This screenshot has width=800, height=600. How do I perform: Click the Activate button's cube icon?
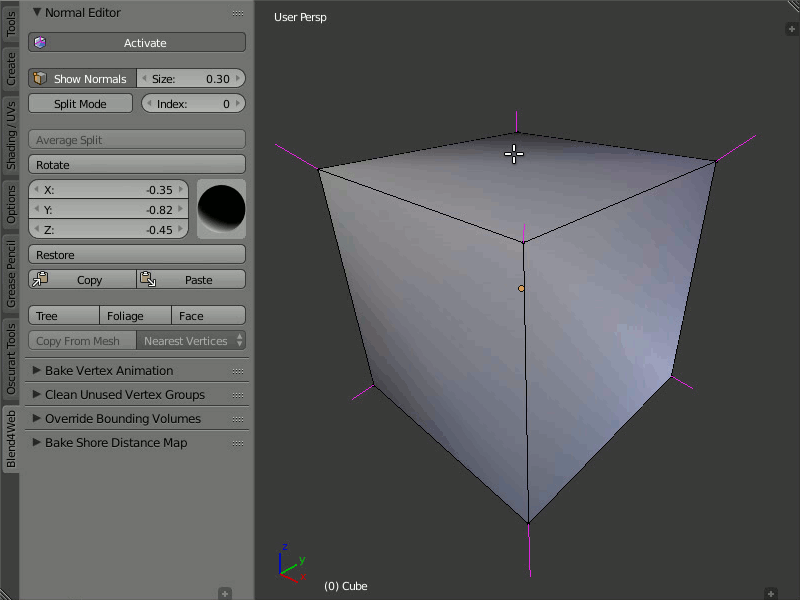click(x=40, y=43)
